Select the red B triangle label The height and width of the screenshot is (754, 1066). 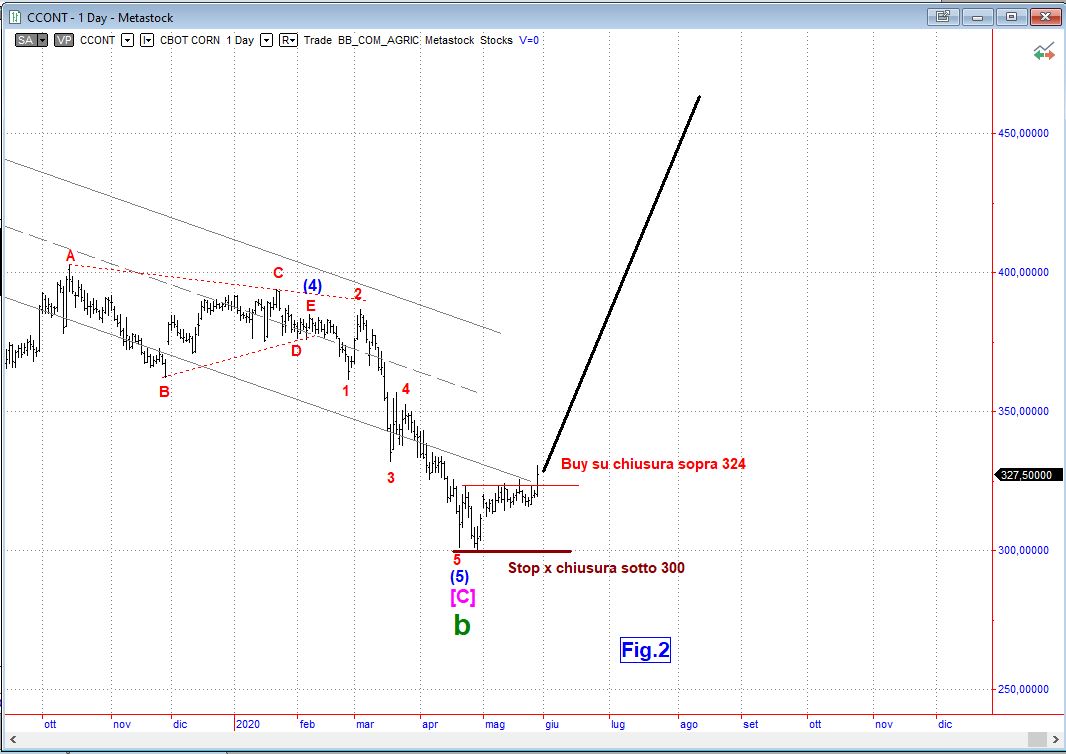tap(164, 392)
